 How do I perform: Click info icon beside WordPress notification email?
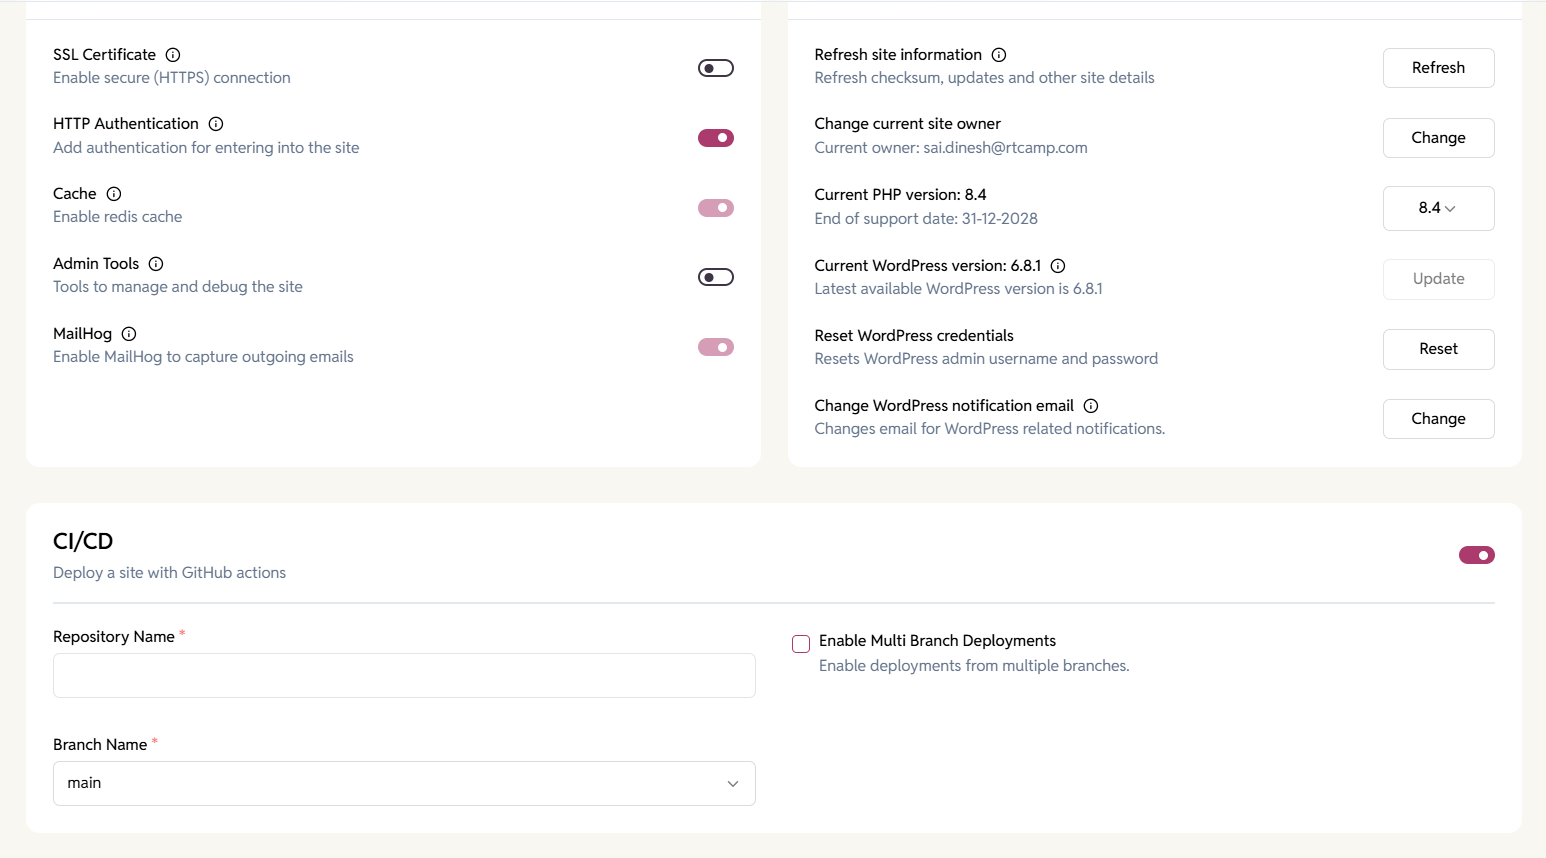click(1091, 406)
